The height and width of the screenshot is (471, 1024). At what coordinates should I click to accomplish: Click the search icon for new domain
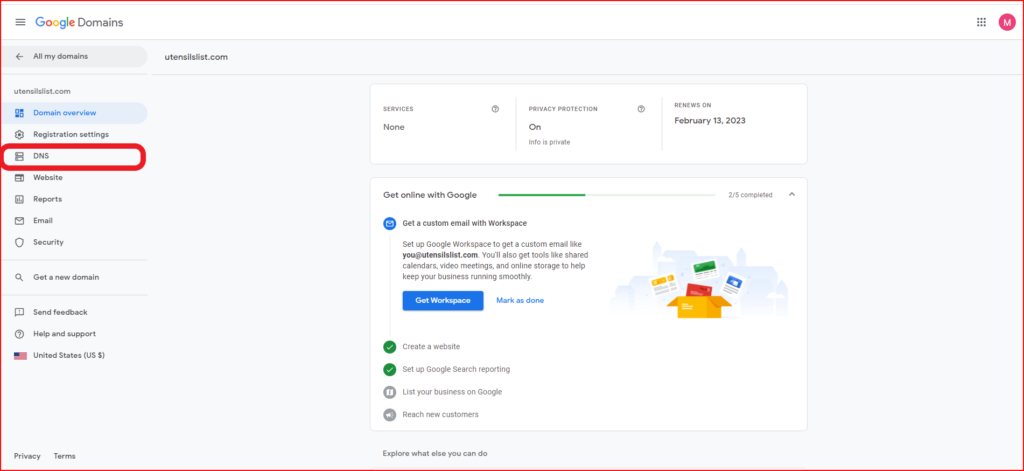tap(20, 278)
